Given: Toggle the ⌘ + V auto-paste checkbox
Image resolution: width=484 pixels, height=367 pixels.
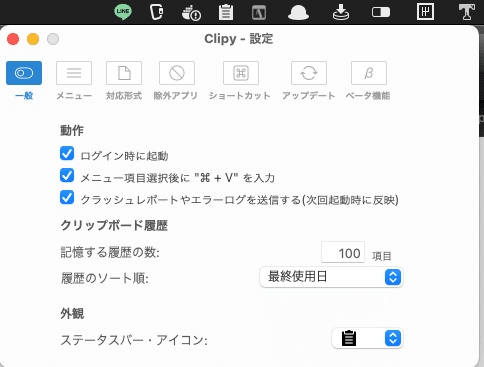Looking at the screenshot, I should pyautogui.click(x=67, y=176).
